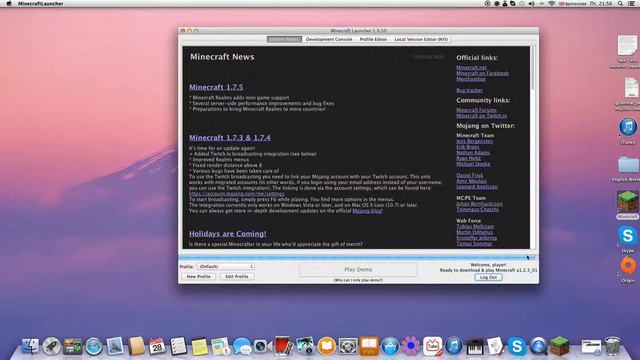
Task: Open Mission Control from the dock
Action: click(73, 346)
